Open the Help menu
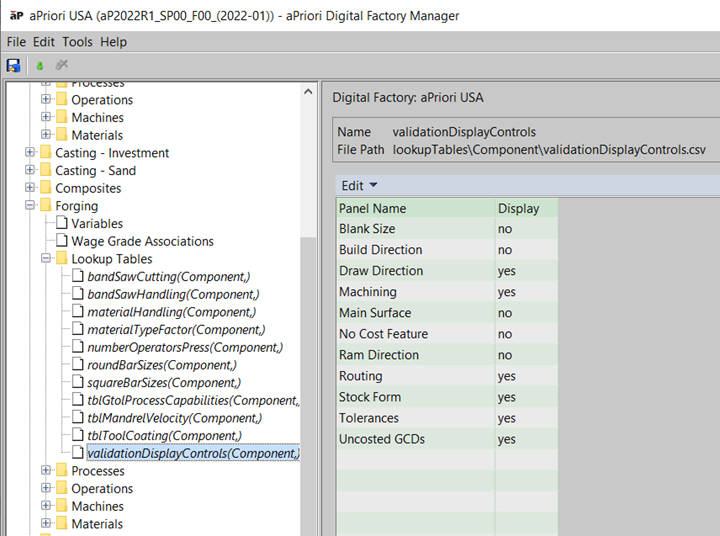 click(113, 42)
